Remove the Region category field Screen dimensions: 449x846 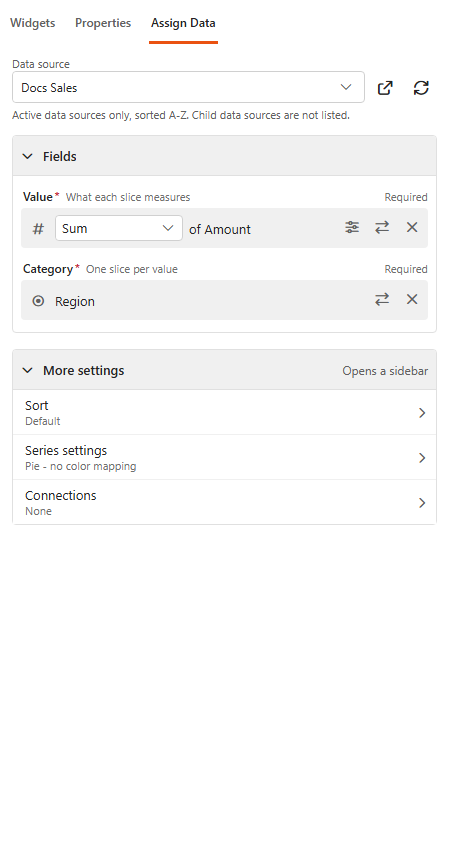pos(412,299)
